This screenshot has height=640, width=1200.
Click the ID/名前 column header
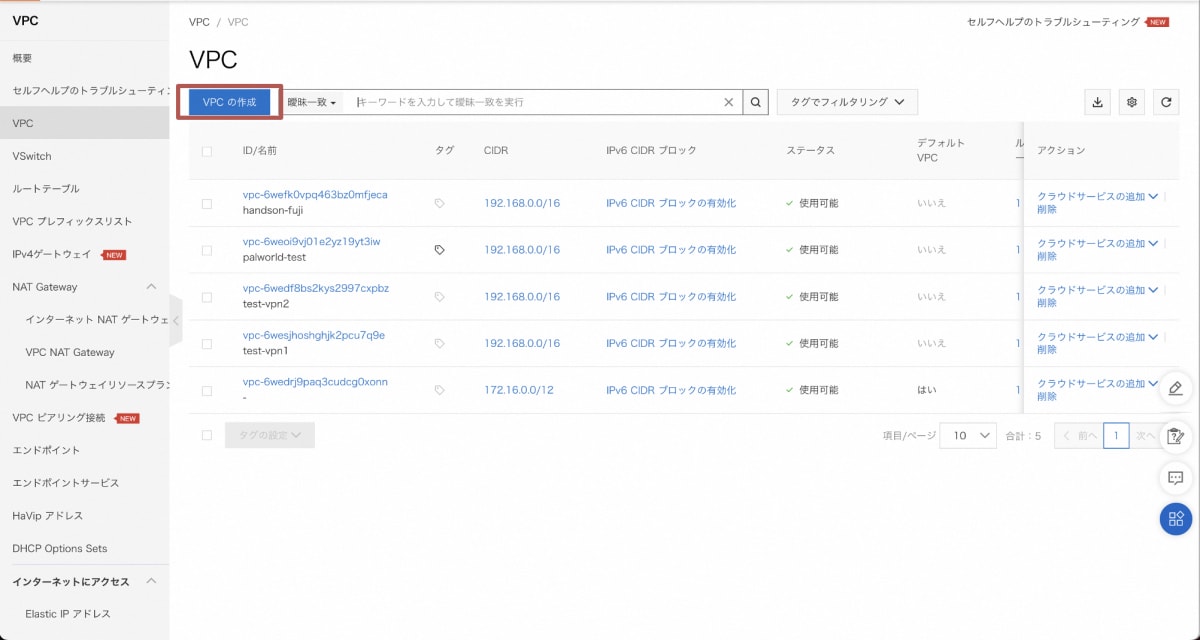[260, 151]
